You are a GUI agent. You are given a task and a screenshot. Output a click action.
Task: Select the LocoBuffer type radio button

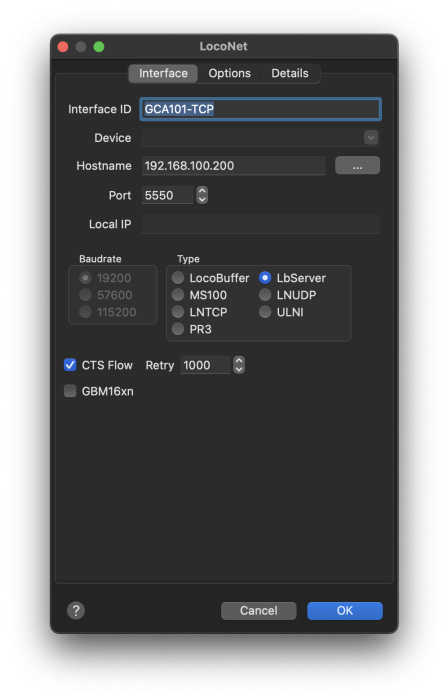pos(178,278)
